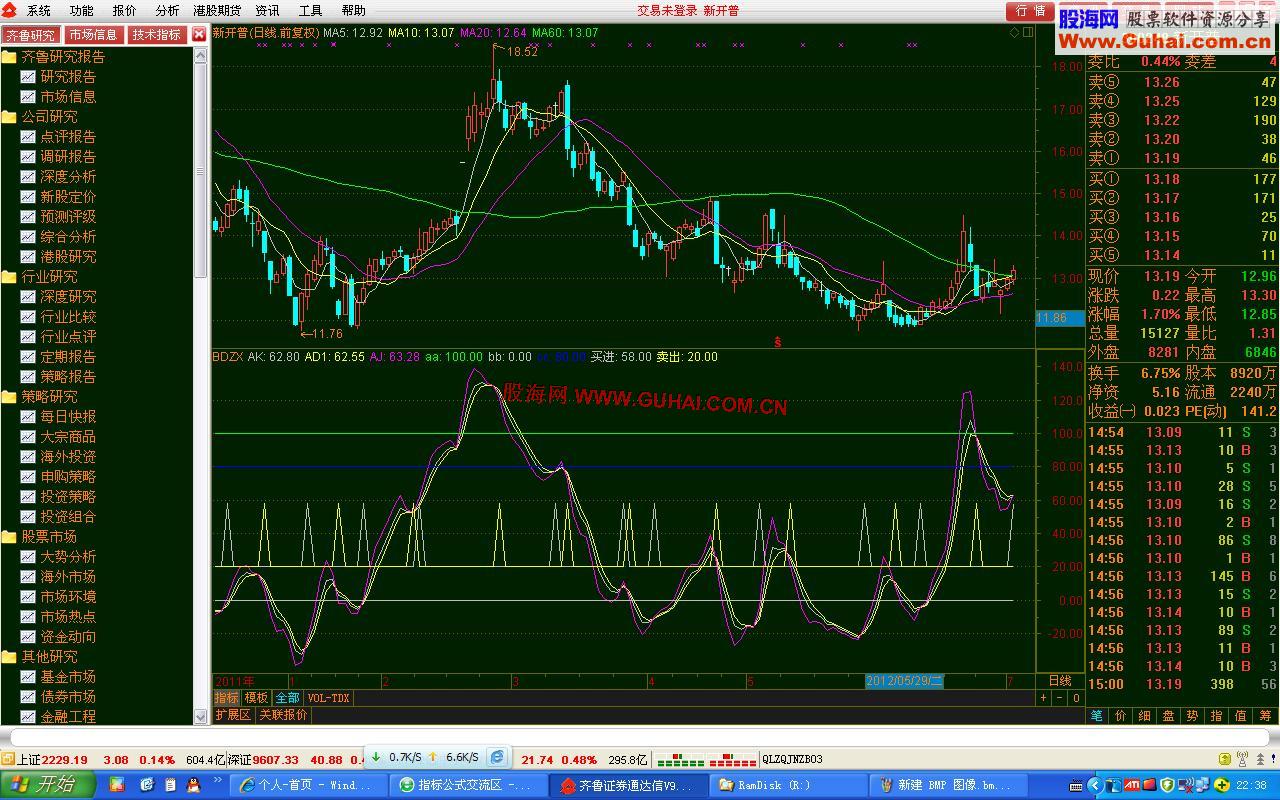Click the 扩展区 button
The width and height of the screenshot is (1280, 800).
tap(233, 715)
